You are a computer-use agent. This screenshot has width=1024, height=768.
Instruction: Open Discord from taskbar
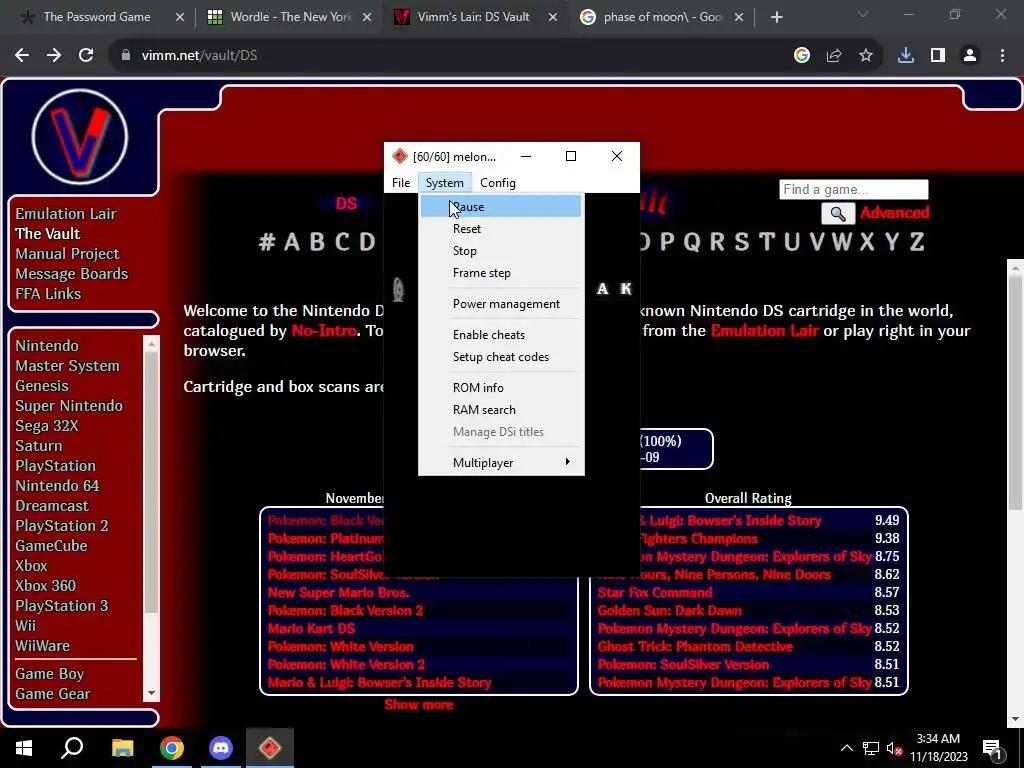221,748
